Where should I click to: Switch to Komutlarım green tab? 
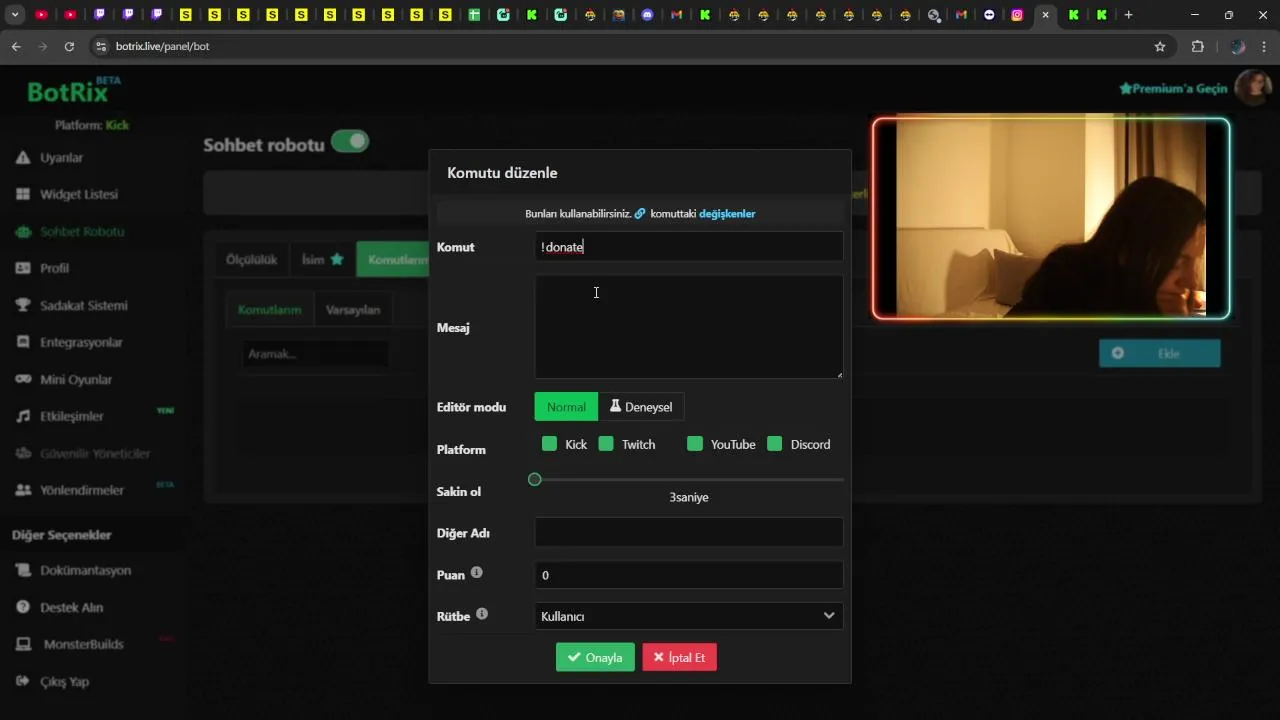pyautogui.click(x=394, y=259)
